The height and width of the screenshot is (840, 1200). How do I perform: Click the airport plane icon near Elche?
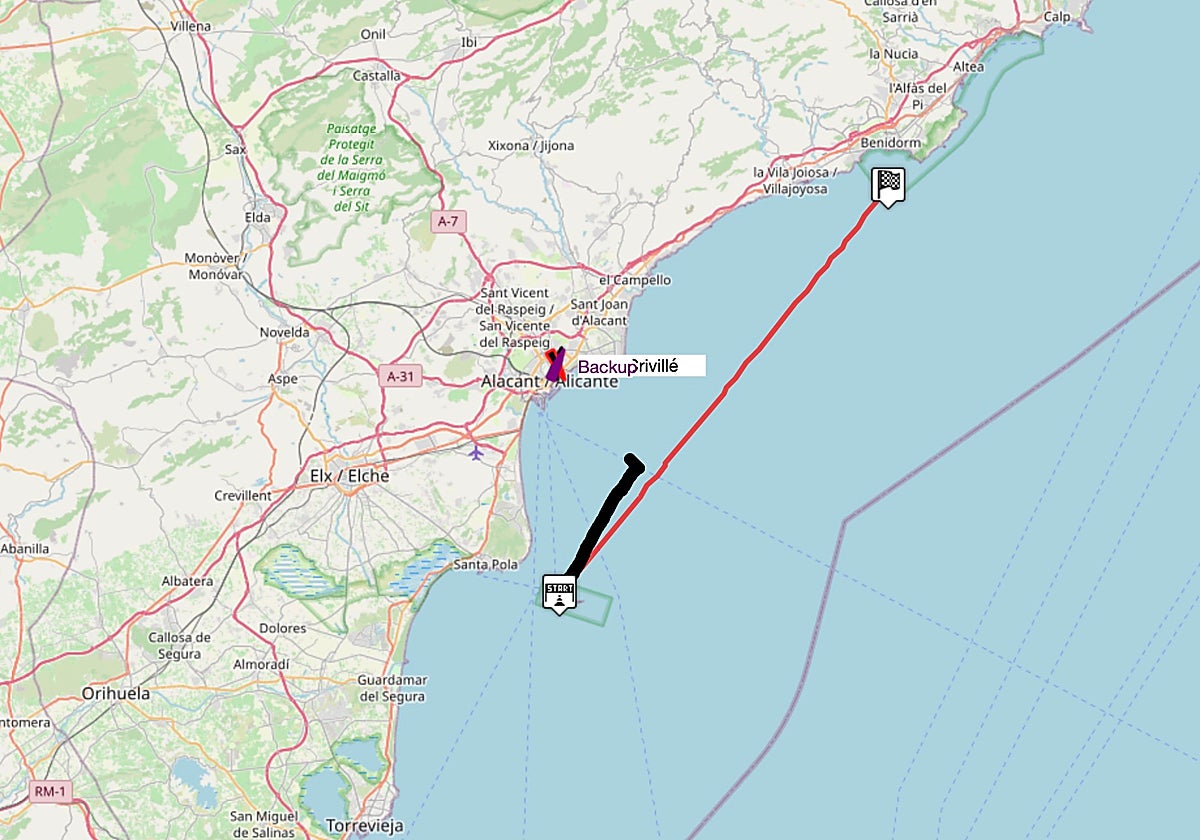[476, 452]
